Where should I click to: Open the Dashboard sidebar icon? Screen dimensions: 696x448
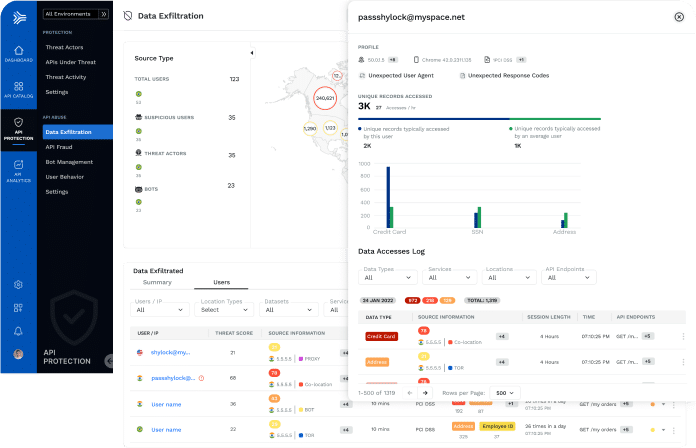[17, 53]
